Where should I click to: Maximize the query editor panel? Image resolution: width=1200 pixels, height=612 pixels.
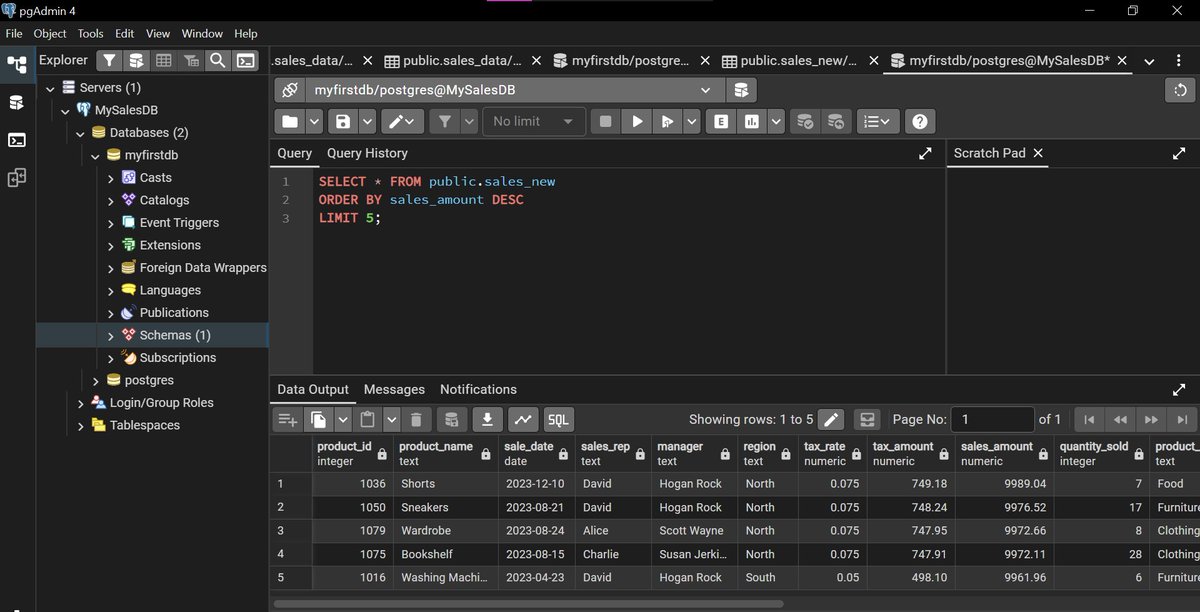(925, 153)
